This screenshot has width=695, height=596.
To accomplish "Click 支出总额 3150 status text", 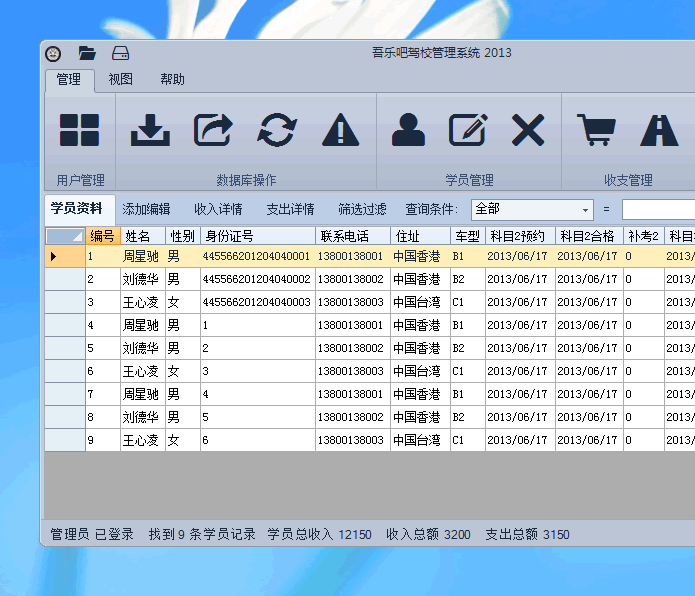I will click(x=527, y=534).
